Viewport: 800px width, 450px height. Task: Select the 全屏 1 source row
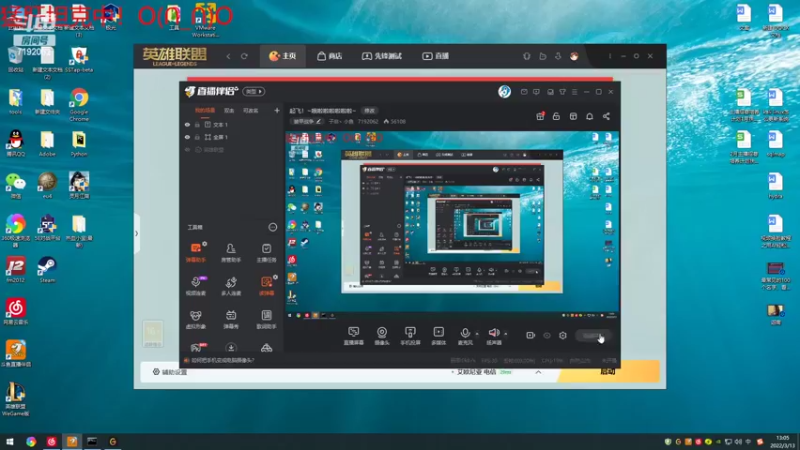click(232, 137)
